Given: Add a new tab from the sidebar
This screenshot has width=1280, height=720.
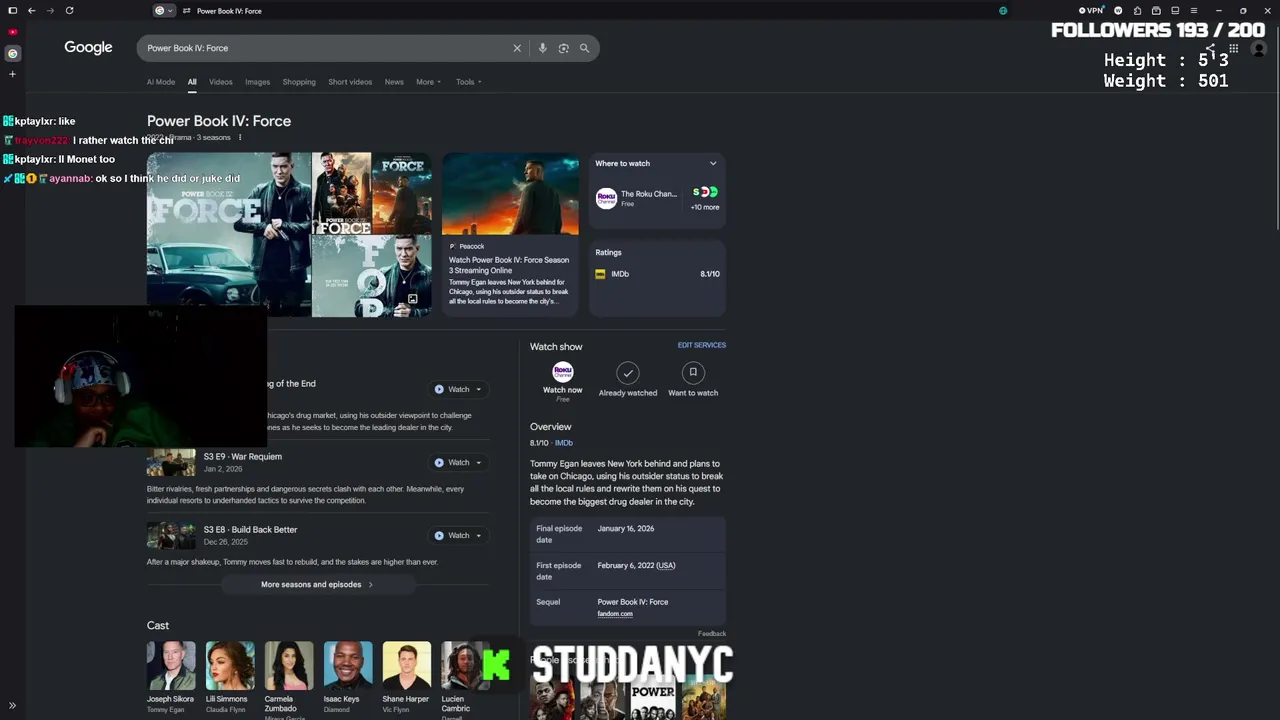Looking at the screenshot, I should tap(12, 74).
